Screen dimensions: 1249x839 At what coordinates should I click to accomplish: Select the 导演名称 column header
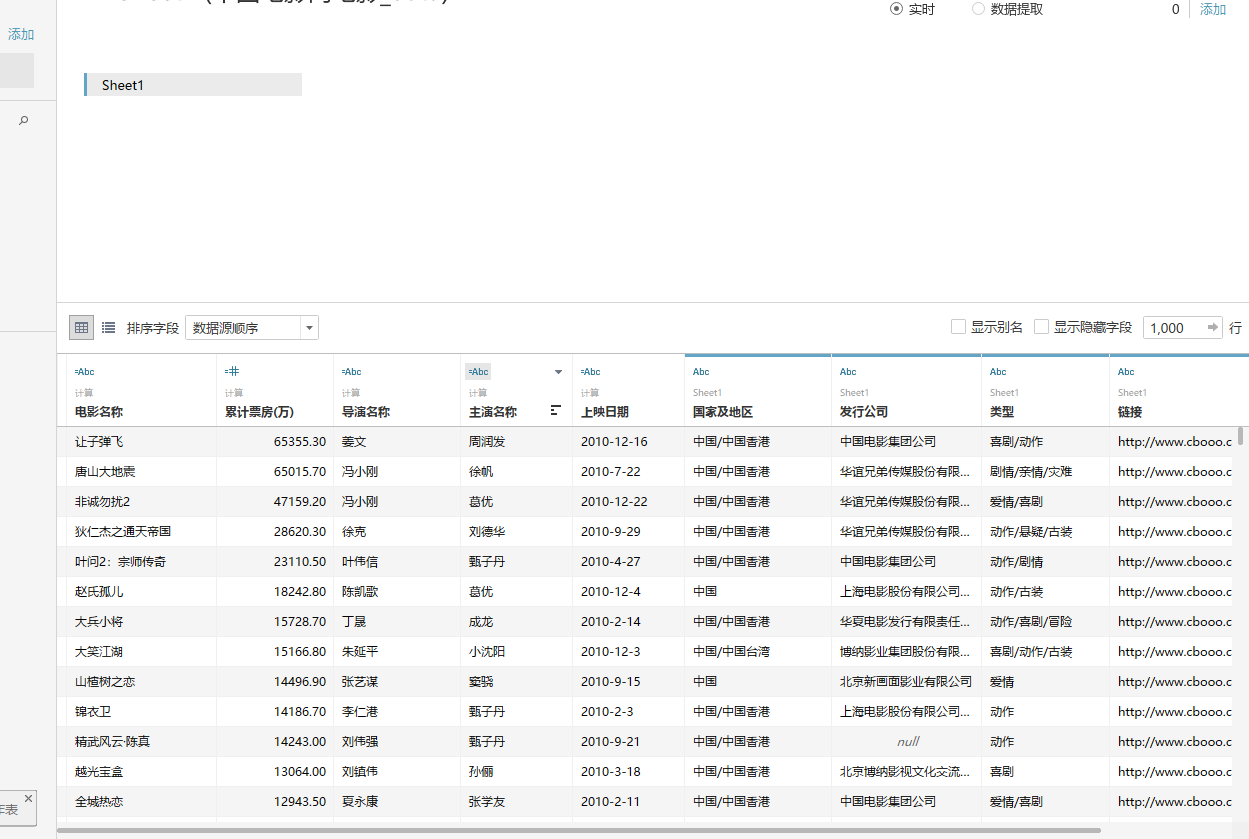[366, 412]
